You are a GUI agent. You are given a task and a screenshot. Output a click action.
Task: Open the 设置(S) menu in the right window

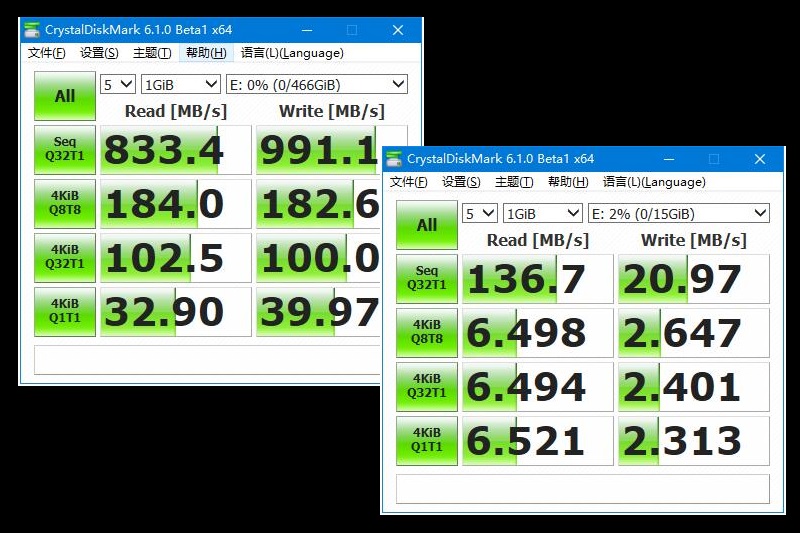(461, 182)
